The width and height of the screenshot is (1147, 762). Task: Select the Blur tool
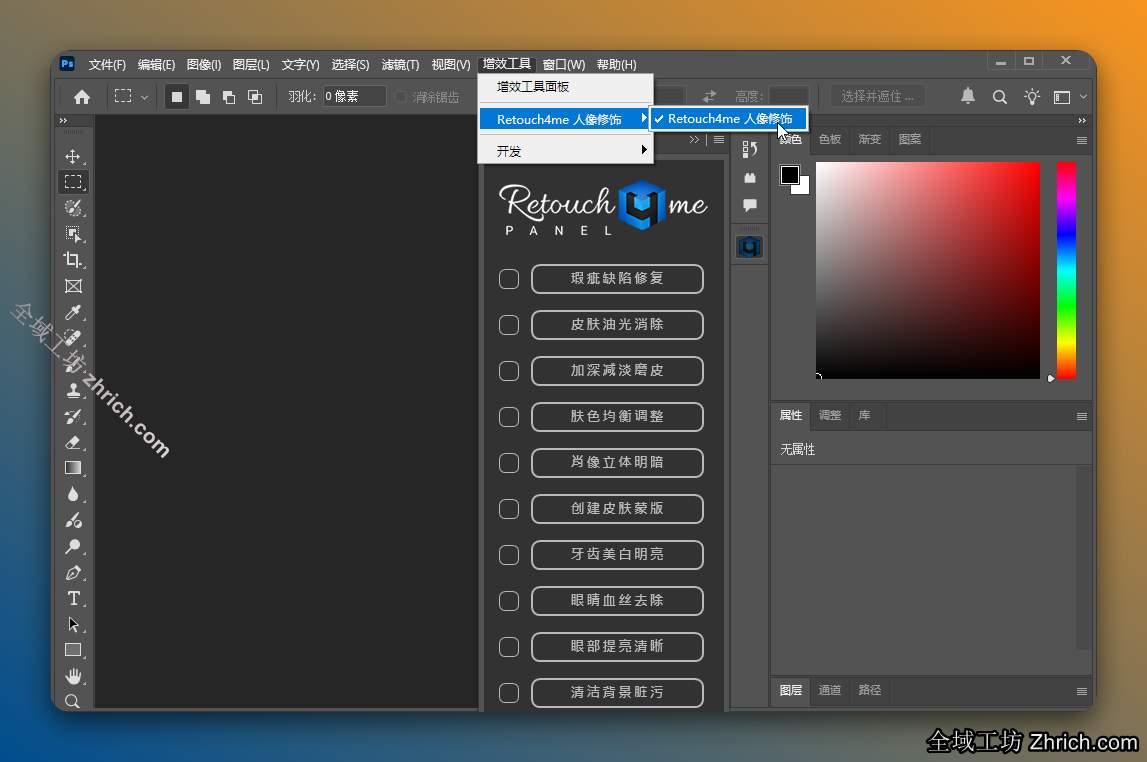(72, 494)
